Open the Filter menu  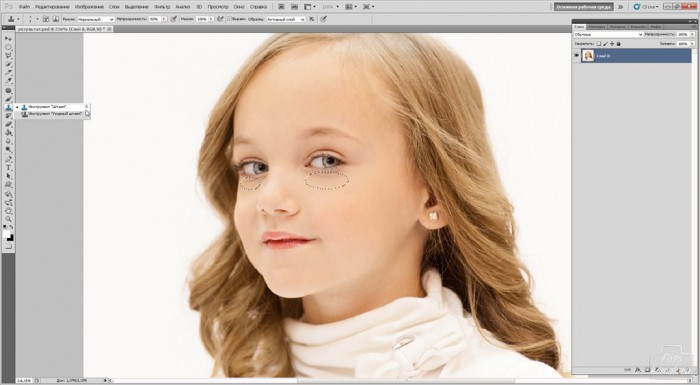pyautogui.click(x=162, y=7)
